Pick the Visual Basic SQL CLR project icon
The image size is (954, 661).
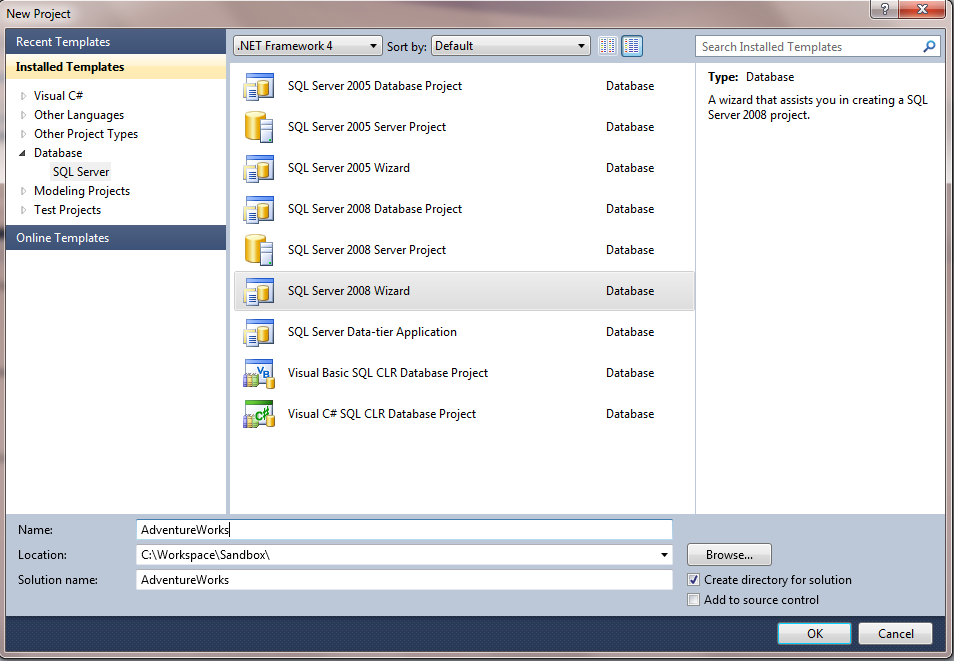click(259, 373)
